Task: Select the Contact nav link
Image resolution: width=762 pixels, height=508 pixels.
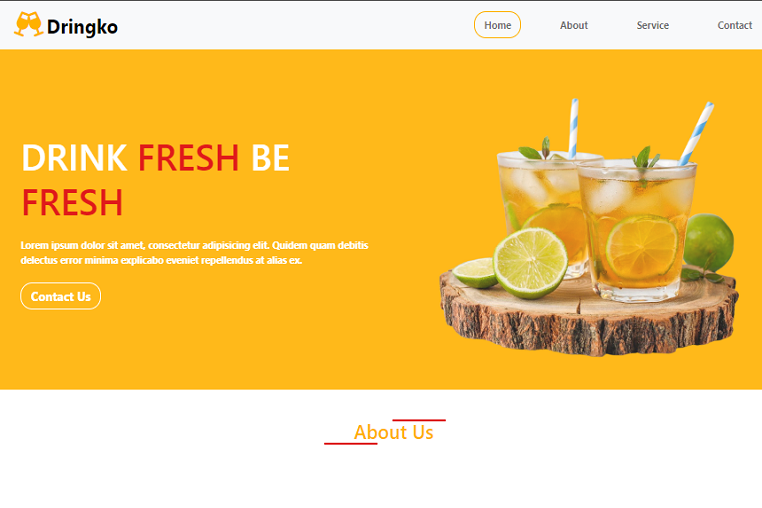Action: 734,25
